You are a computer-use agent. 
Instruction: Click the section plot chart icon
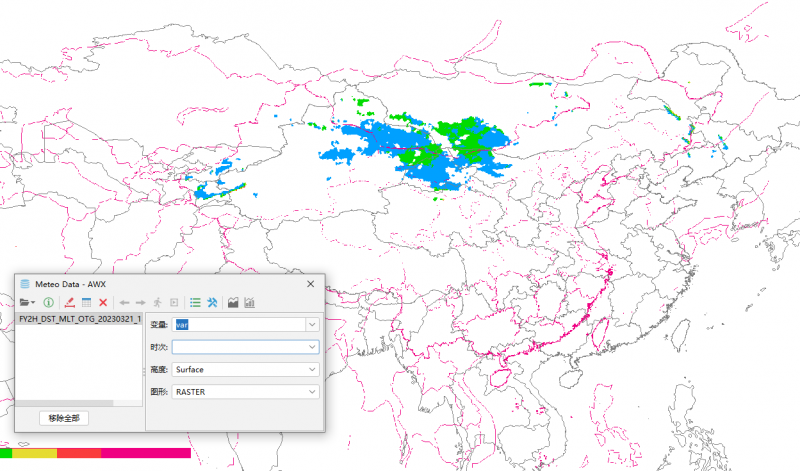click(233, 302)
